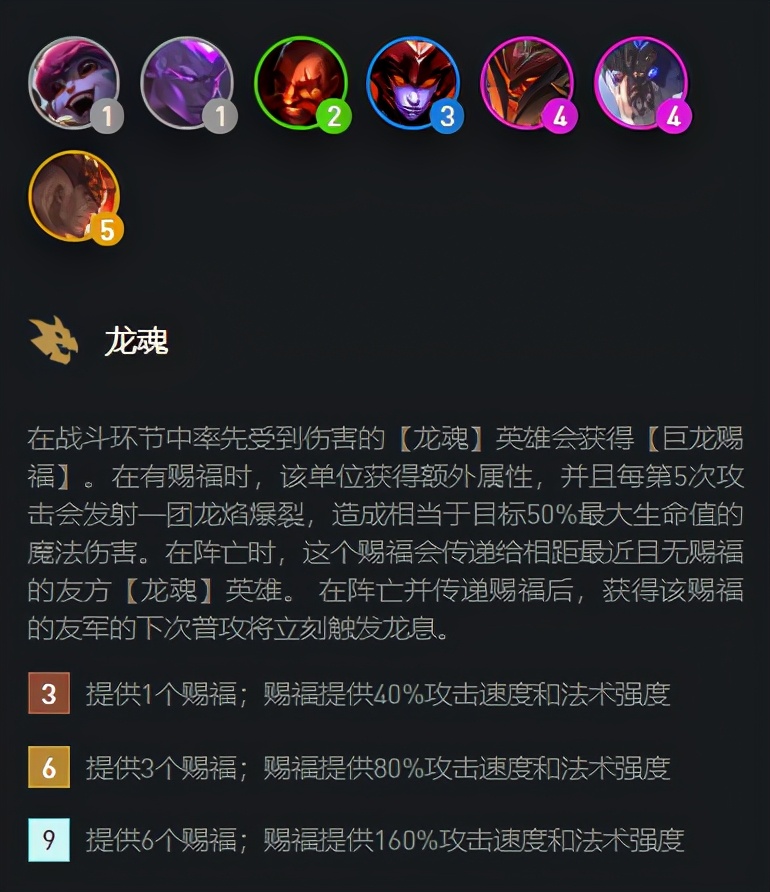Viewport: 770px width, 892px height.
Task: Select the light cyan tier 9 badge
Action: pos(49,840)
